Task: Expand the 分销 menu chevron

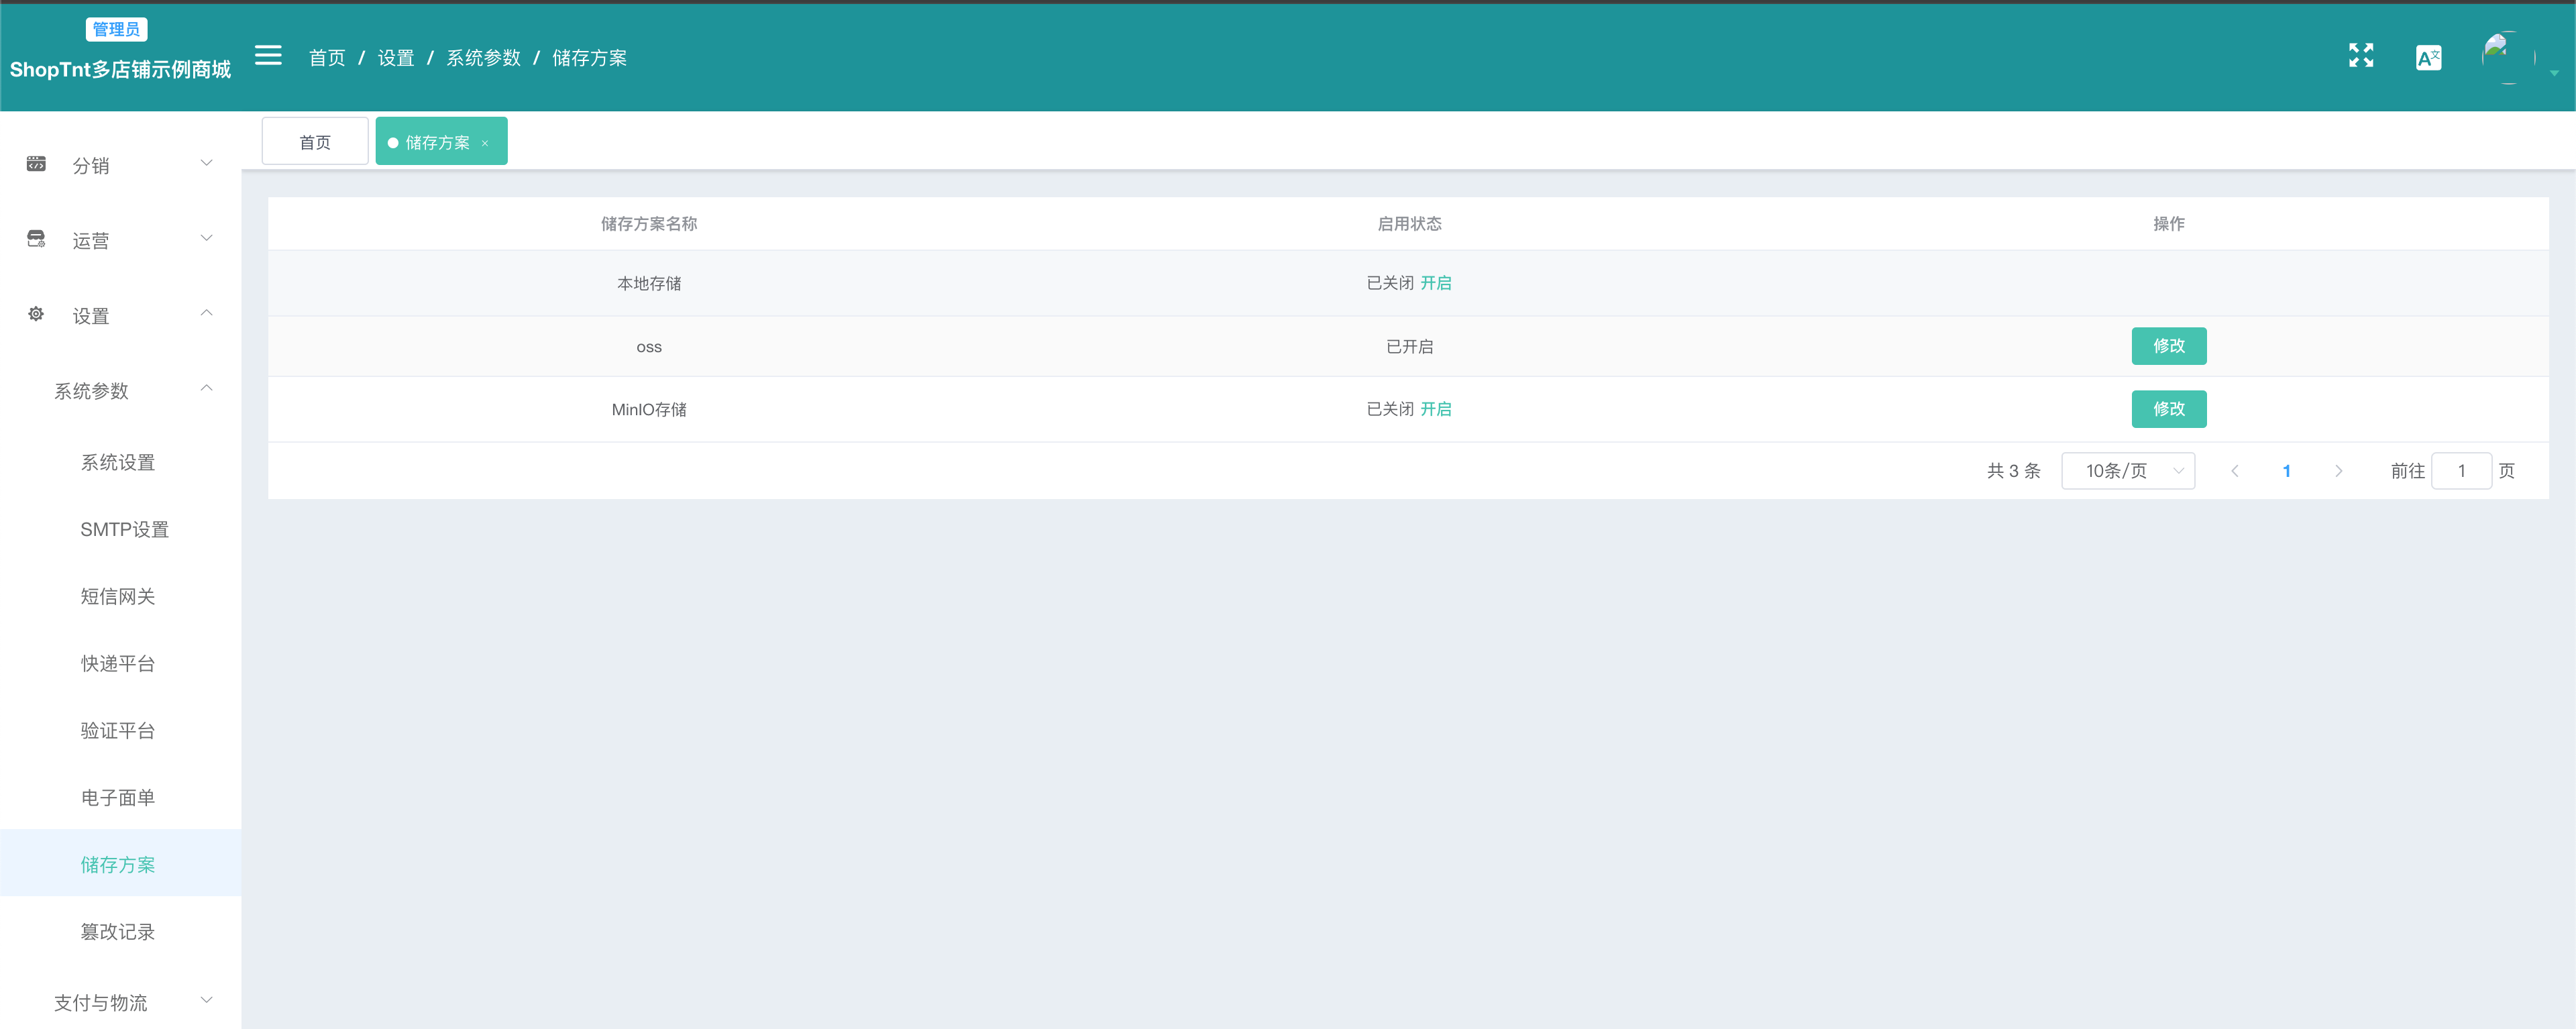Action: tap(206, 163)
